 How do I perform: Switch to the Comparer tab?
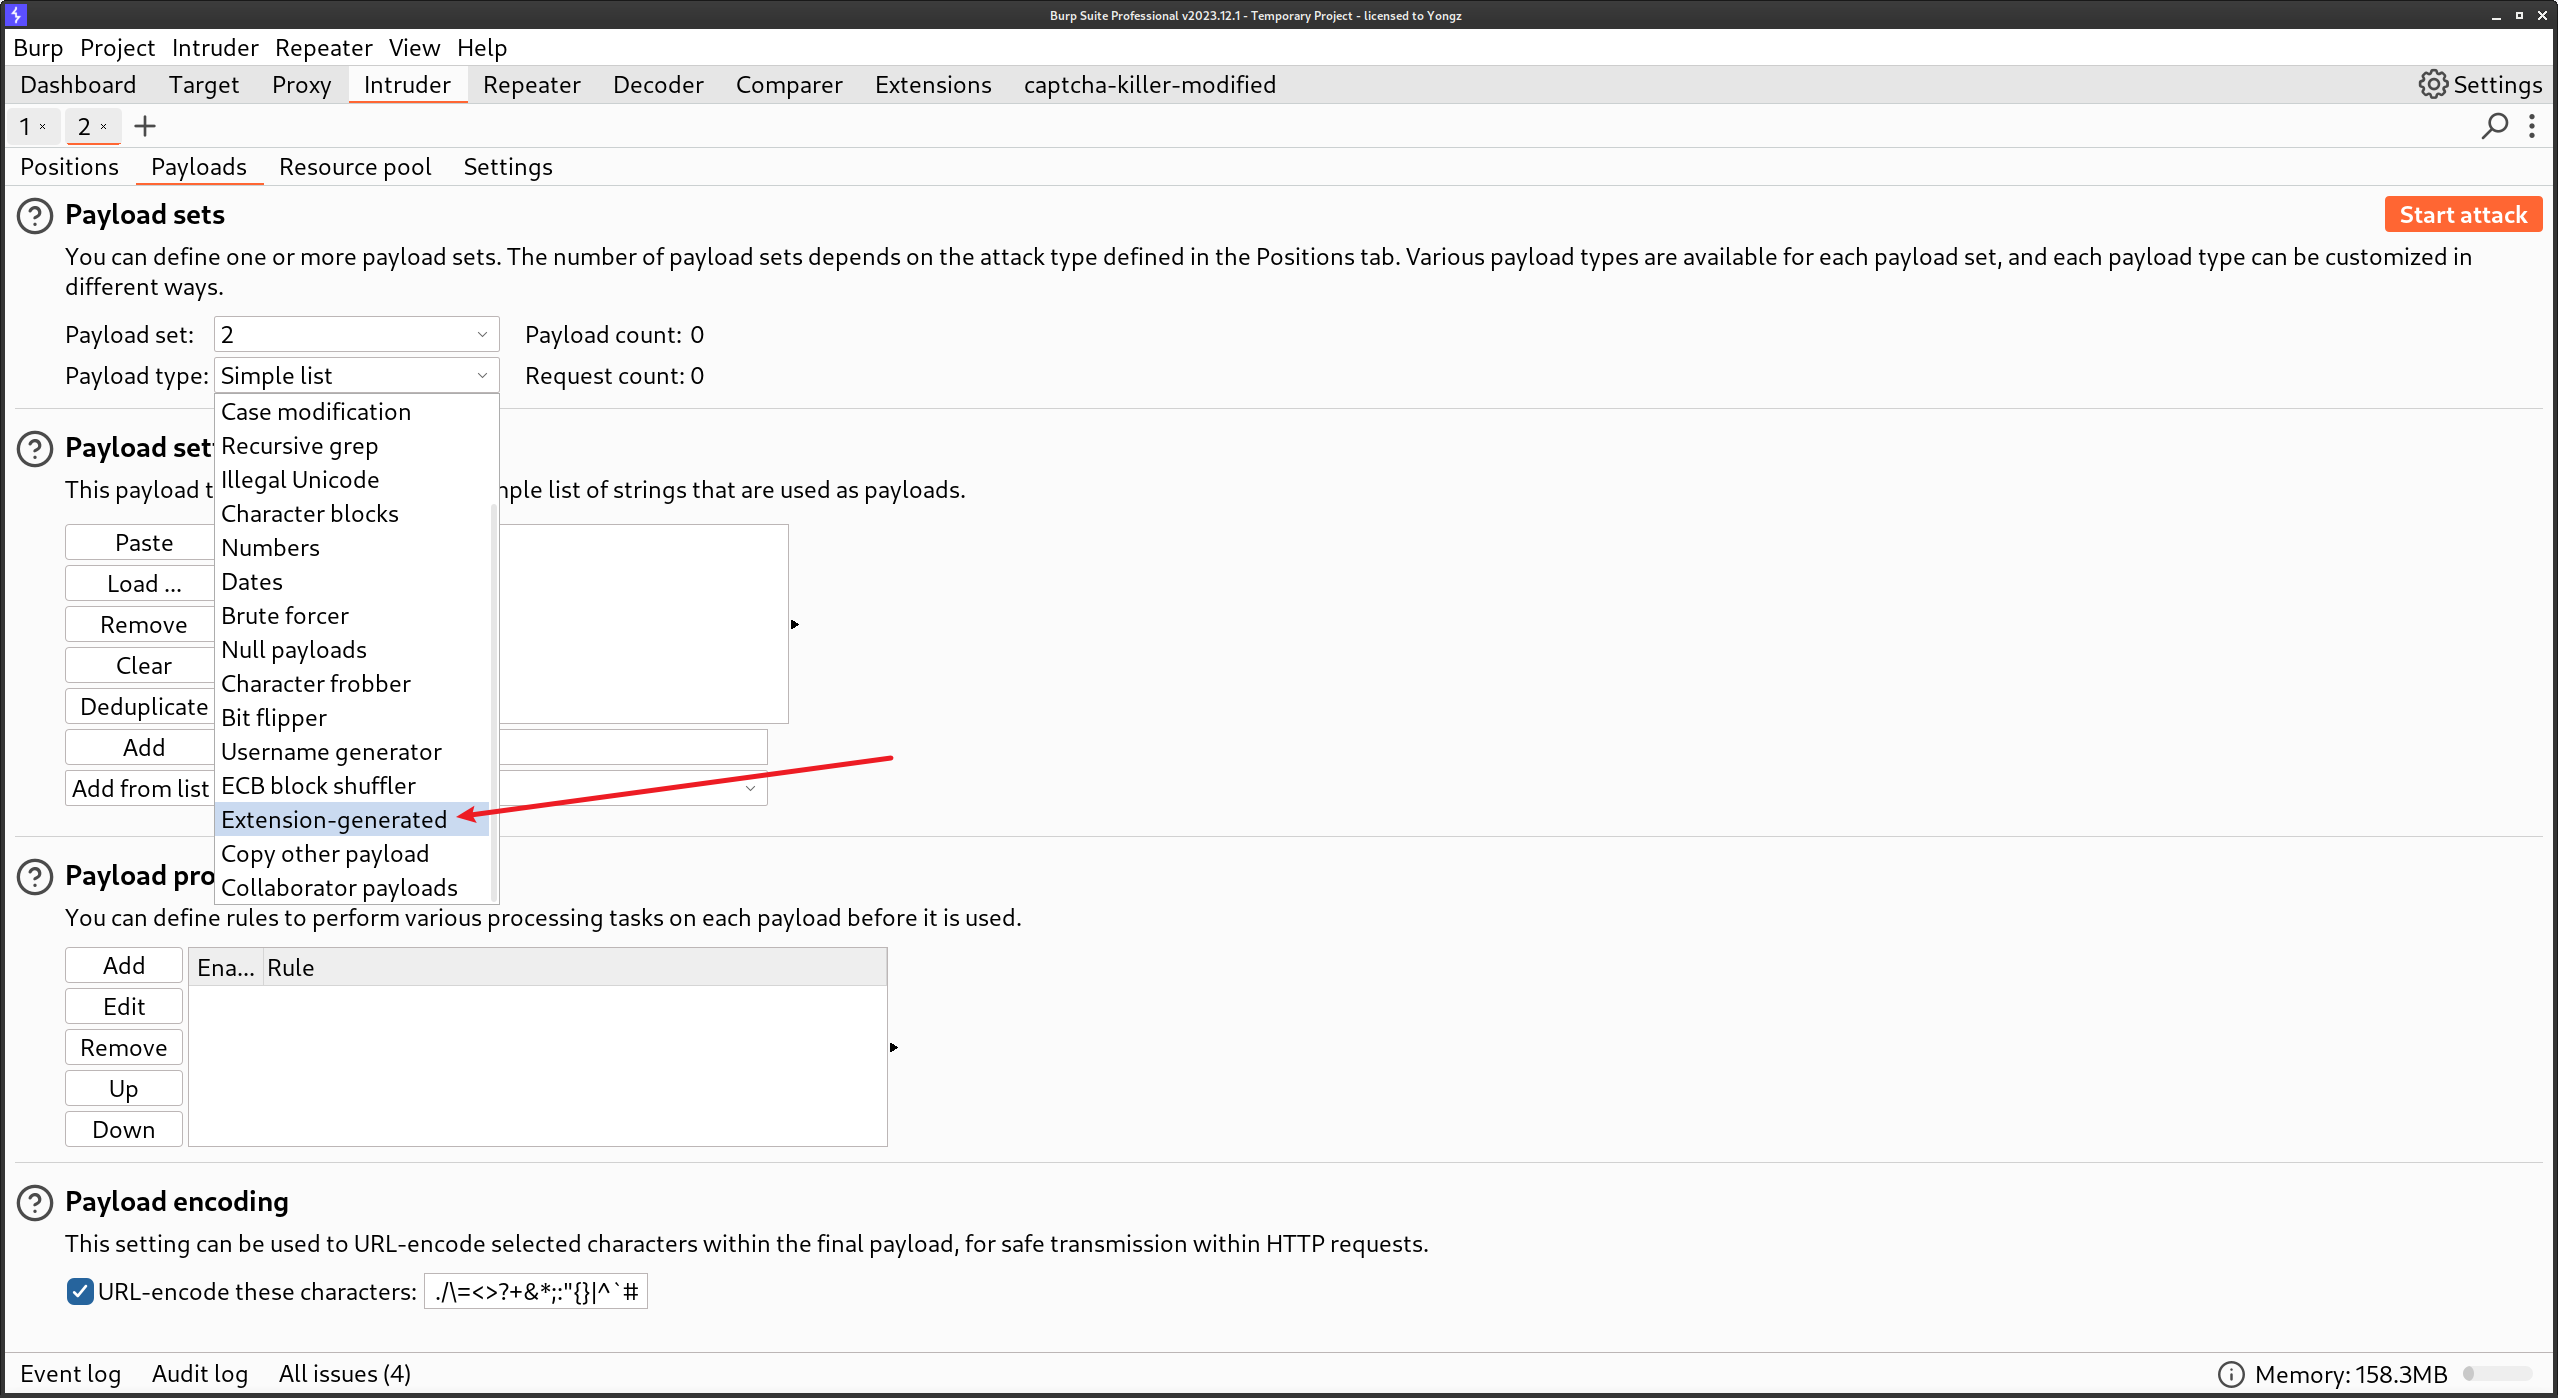point(789,85)
